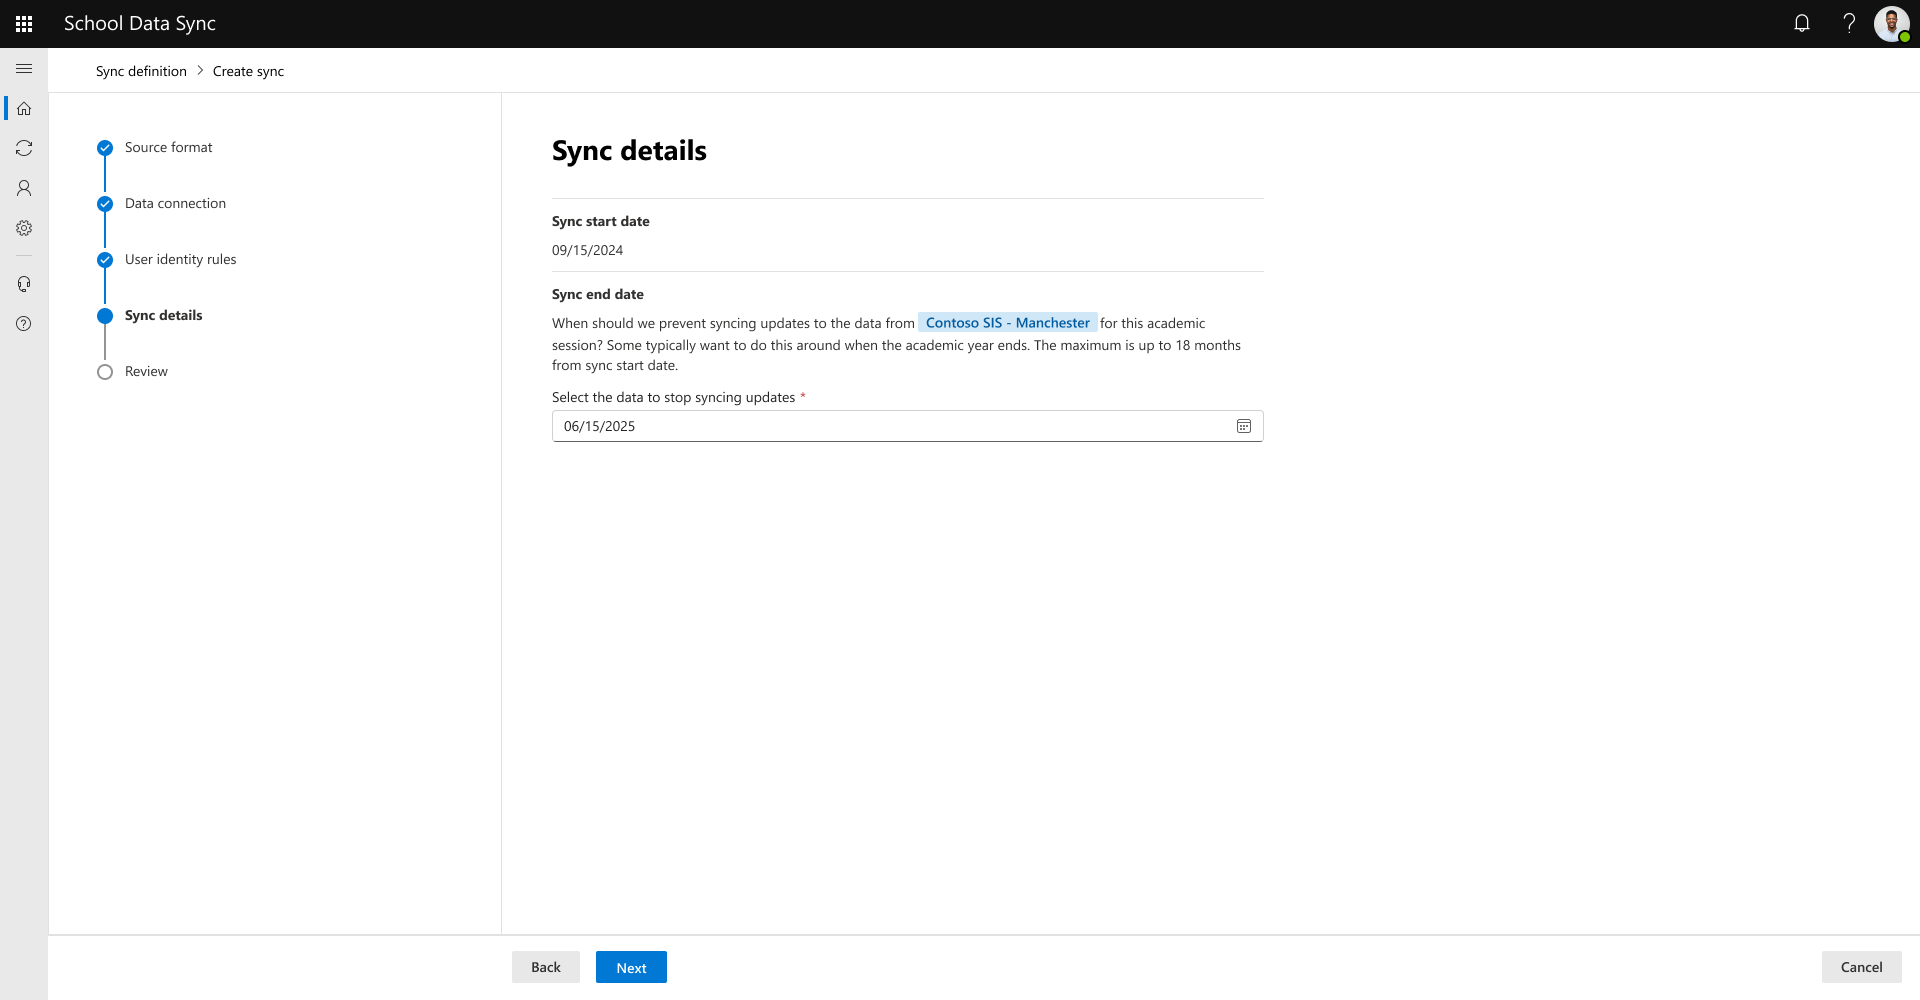The image size is (1920, 1000).
Task: Select the Review step label
Action: tap(146, 371)
